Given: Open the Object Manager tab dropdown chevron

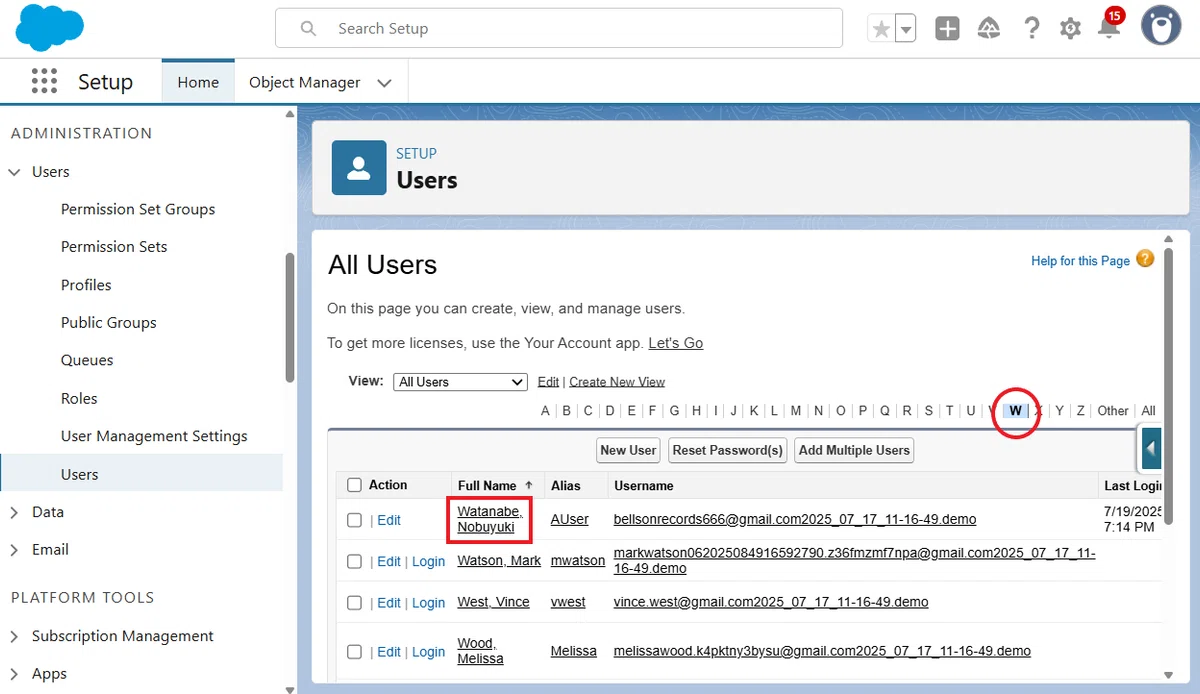Looking at the screenshot, I should pyautogui.click(x=384, y=83).
